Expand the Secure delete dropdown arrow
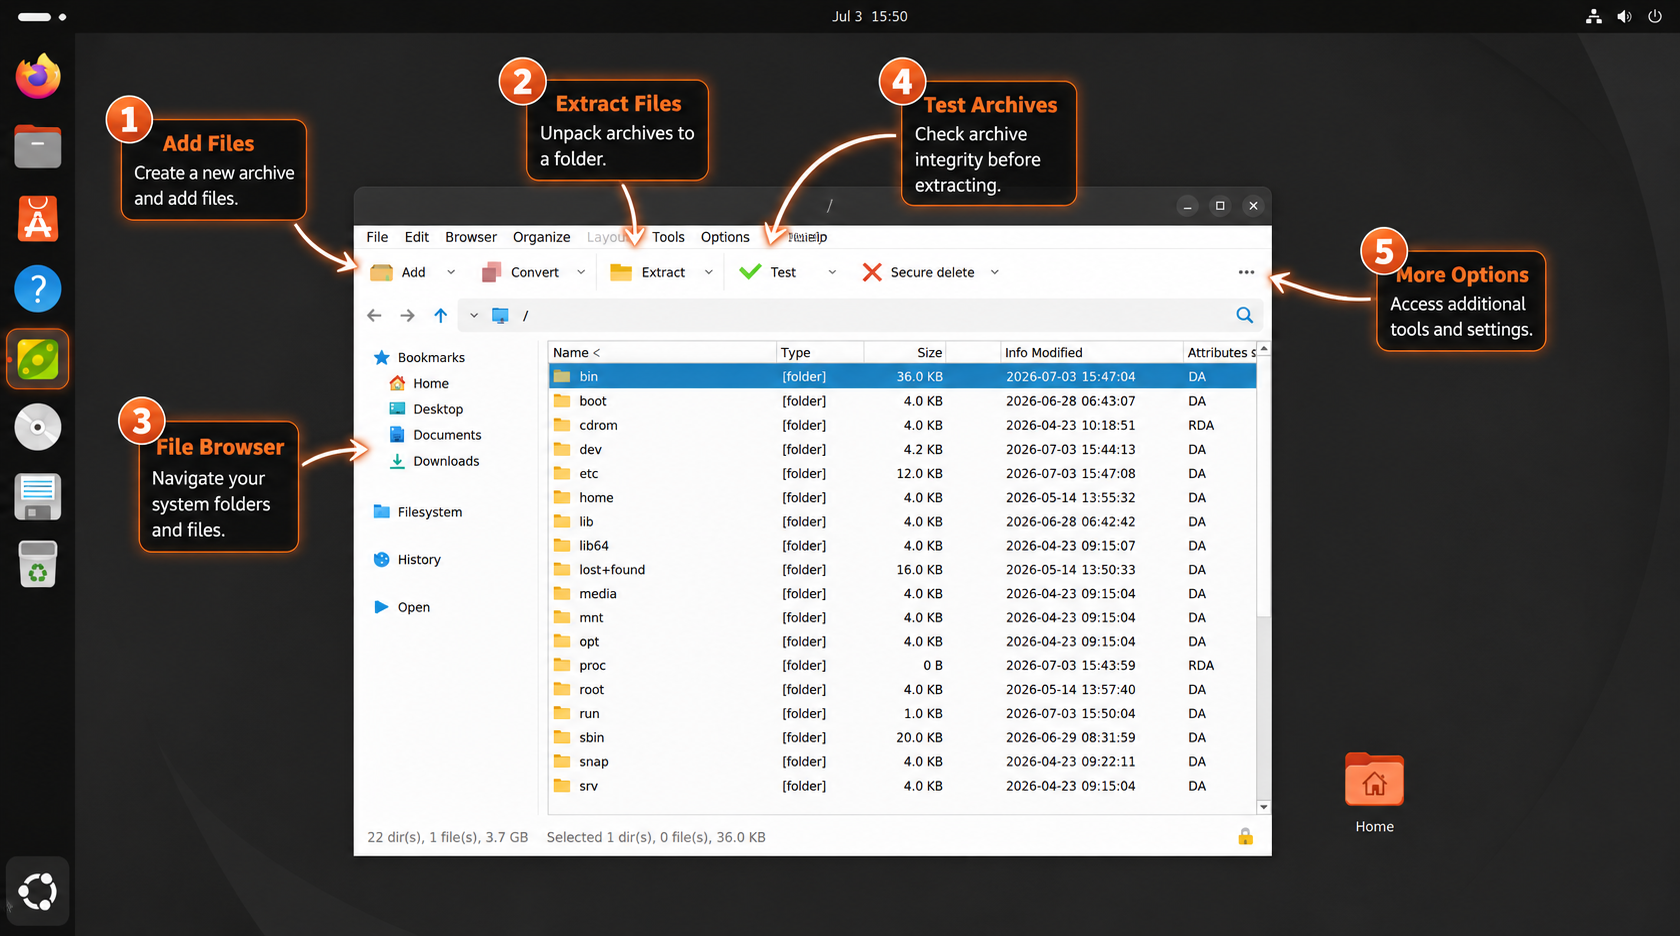 (995, 272)
